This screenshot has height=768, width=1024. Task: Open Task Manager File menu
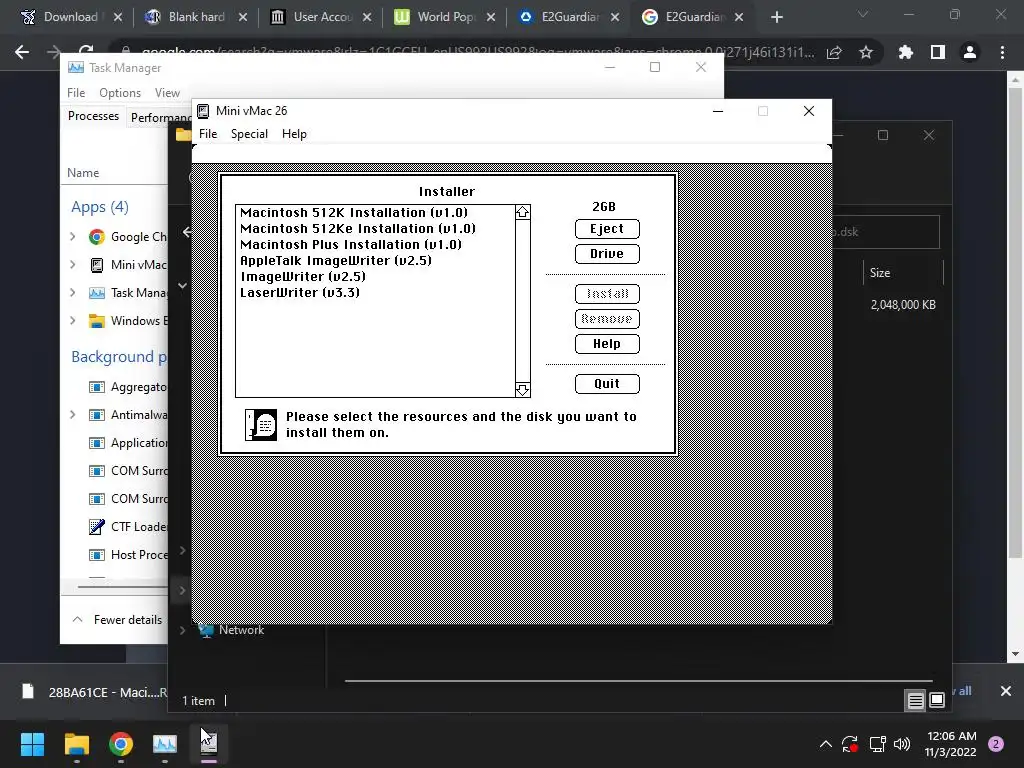[x=76, y=93]
